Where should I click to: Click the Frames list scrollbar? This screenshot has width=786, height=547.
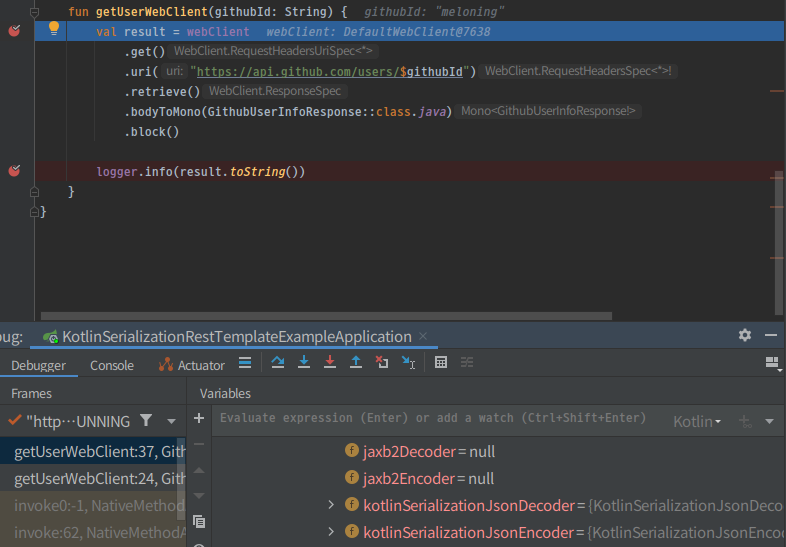tap(181, 478)
